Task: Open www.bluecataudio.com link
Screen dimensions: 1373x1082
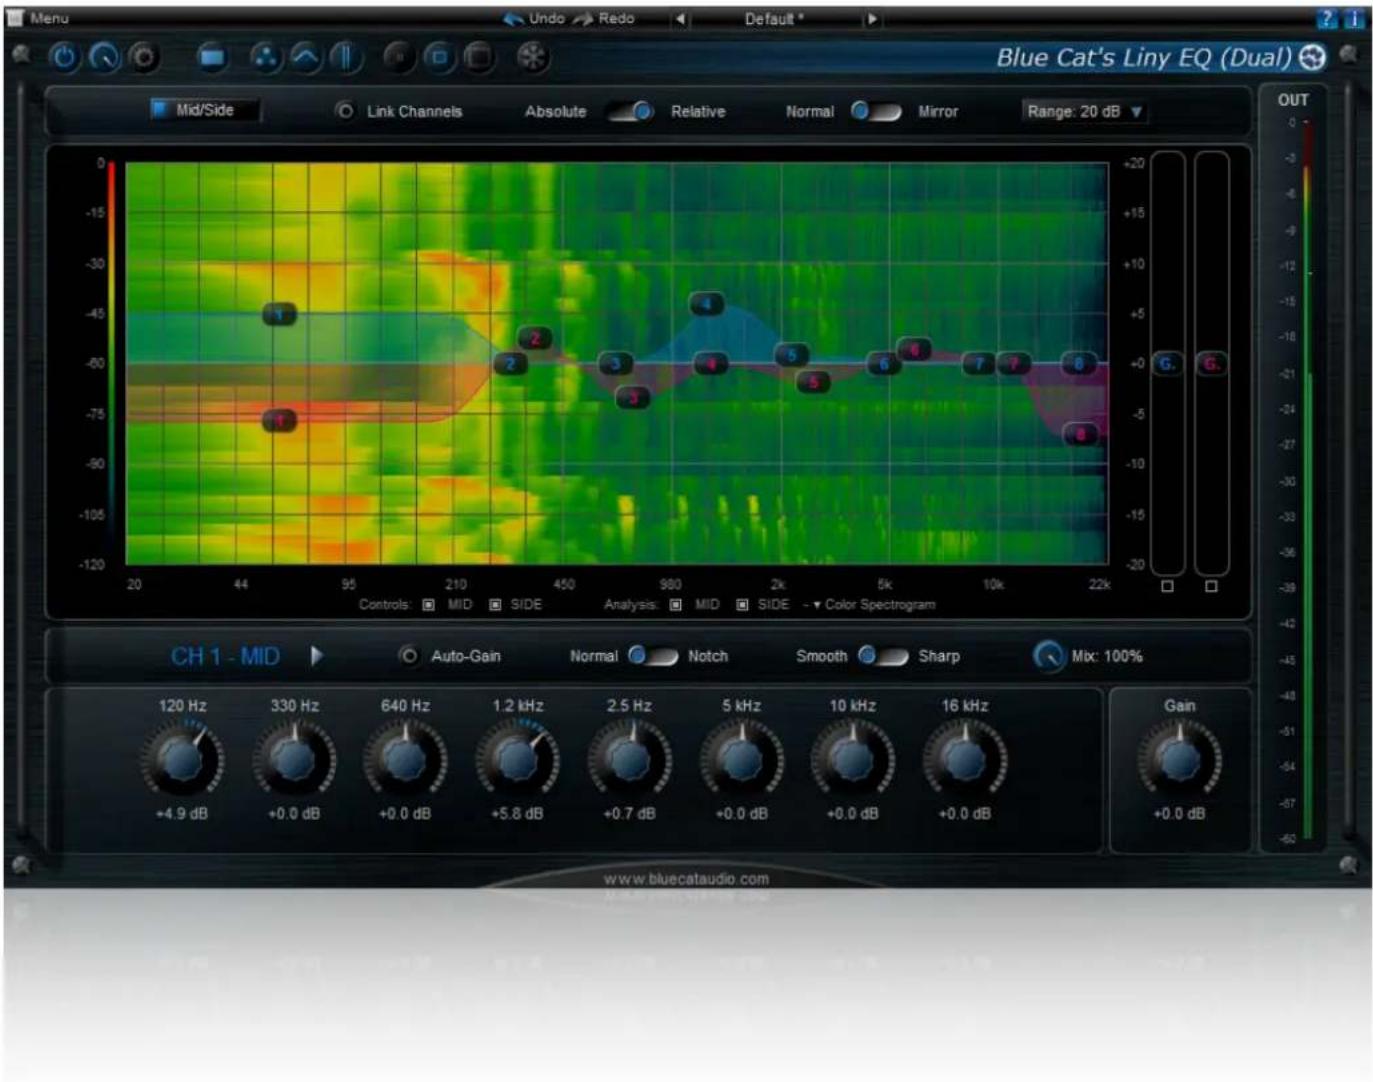Action: [x=686, y=879]
